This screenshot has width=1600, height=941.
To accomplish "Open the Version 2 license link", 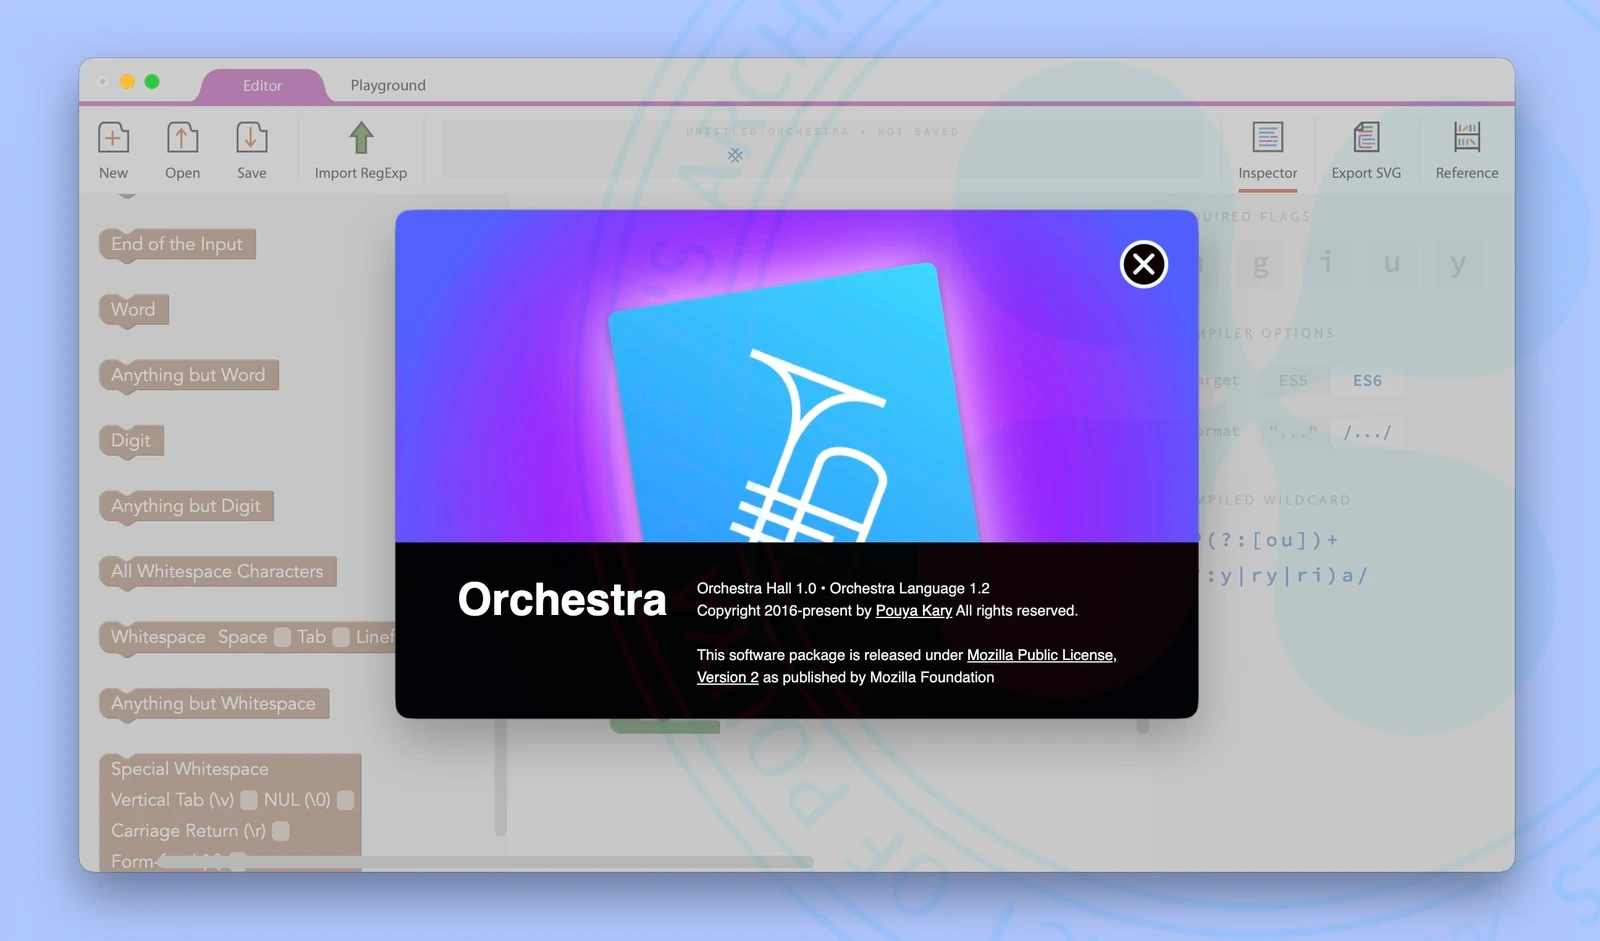I will [728, 677].
